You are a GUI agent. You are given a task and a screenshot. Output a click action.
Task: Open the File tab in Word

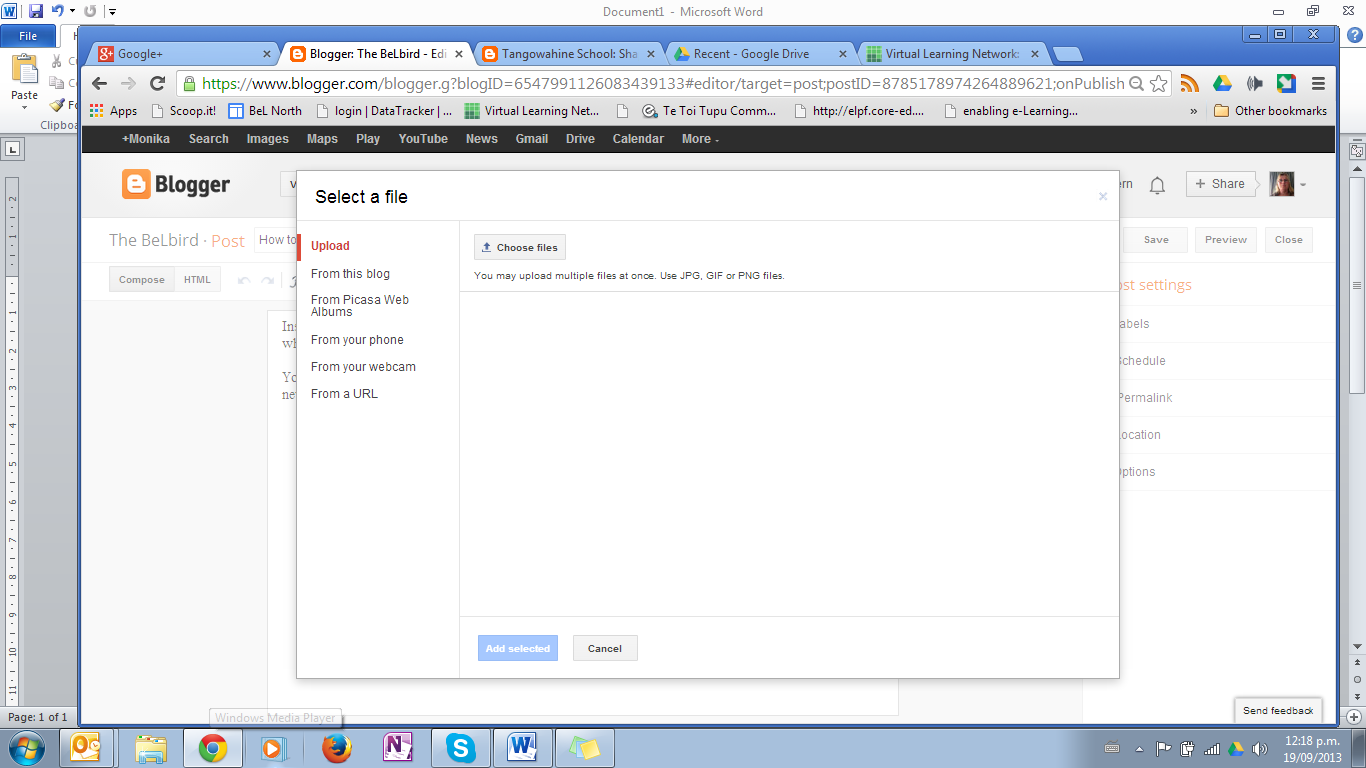click(x=28, y=36)
